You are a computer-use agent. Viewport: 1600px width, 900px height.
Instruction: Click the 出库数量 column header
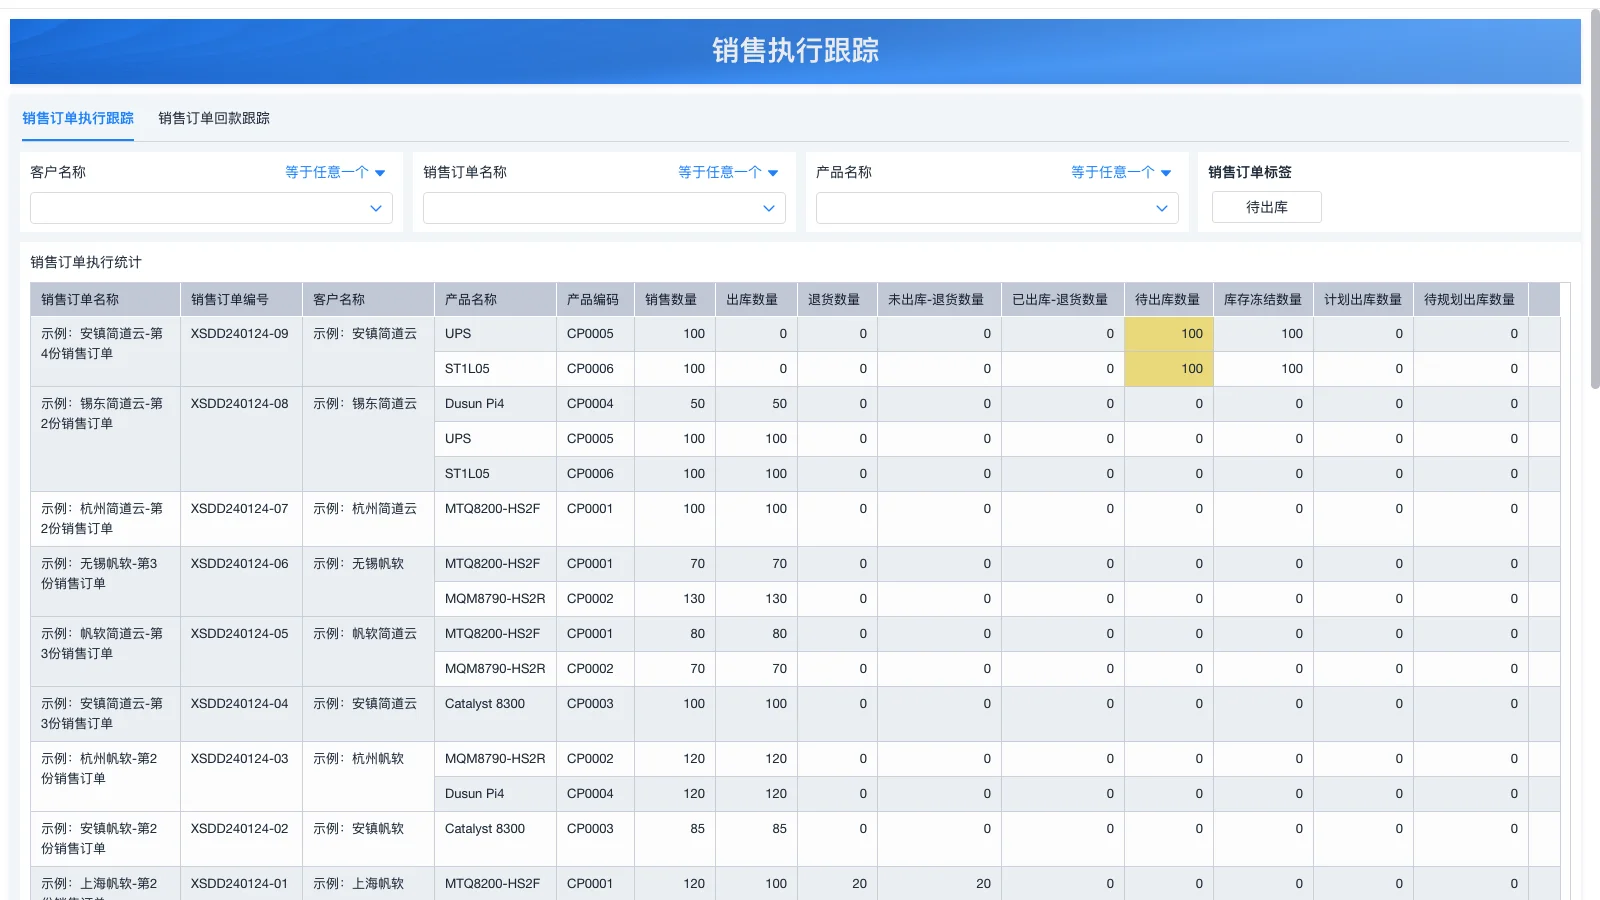click(755, 298)
